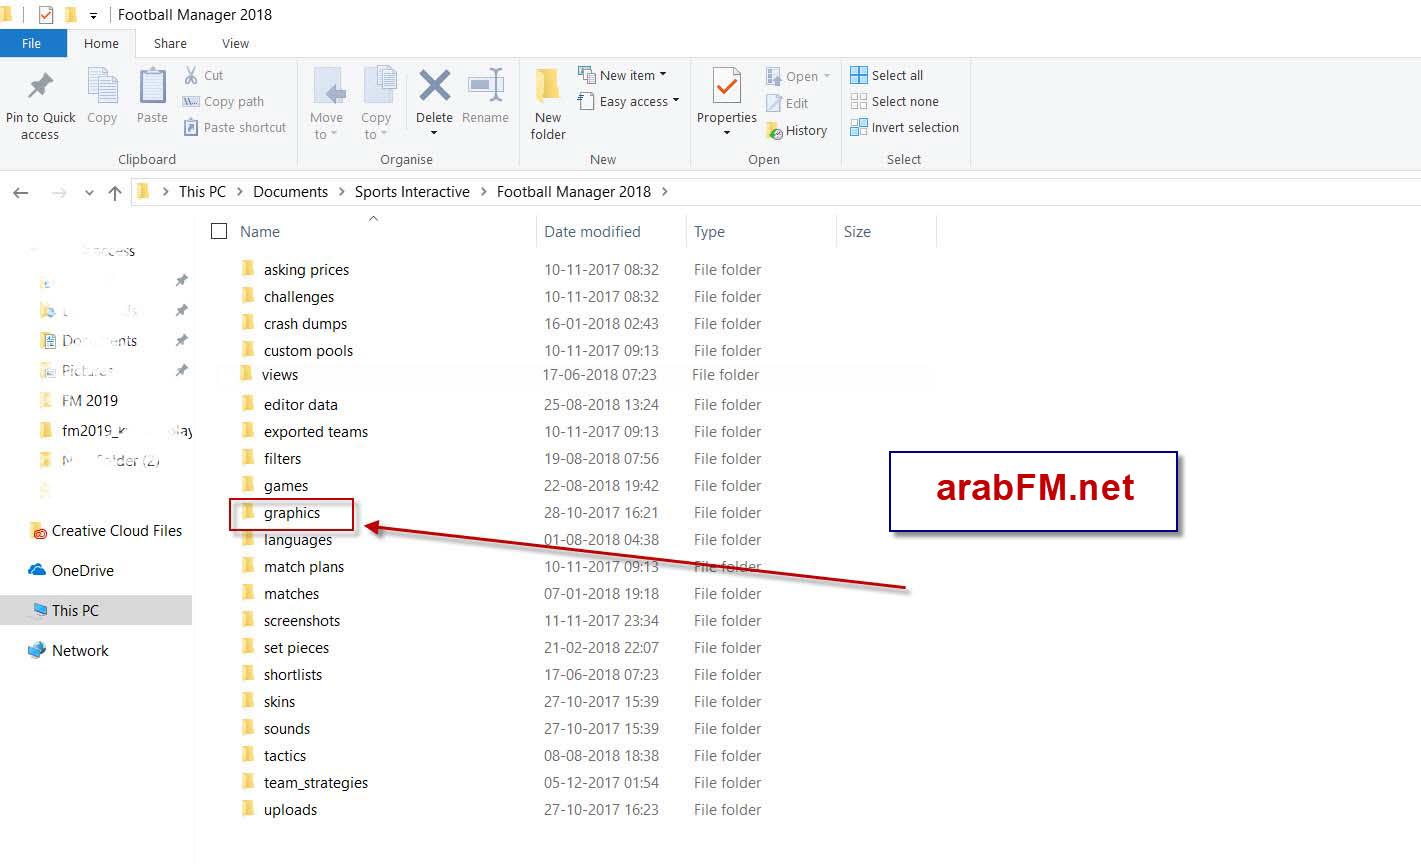1421x864 pixels.
Task: Open recent locations dropdown chevron
Action: pyautogui.click(x=89, y=193)
